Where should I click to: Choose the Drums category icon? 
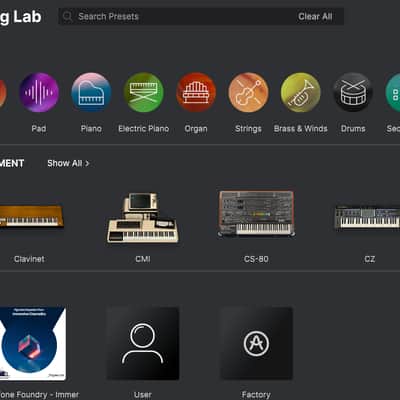pyautogui.click(x=353, y=92)
